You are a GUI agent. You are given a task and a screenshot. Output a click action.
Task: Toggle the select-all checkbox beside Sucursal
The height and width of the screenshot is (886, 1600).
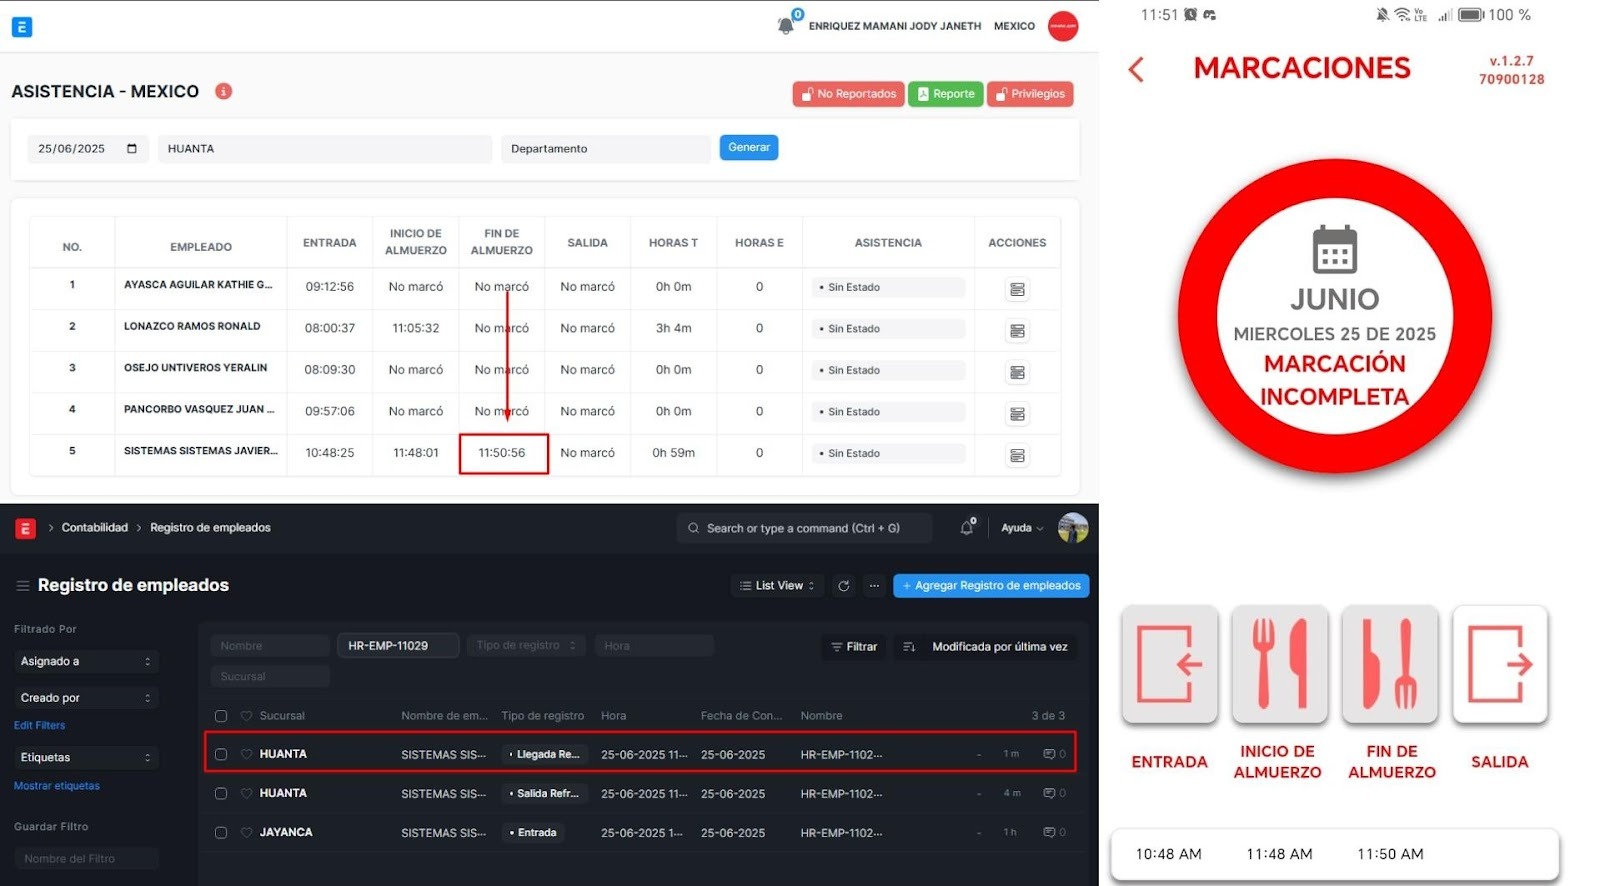tap(221, 716)
